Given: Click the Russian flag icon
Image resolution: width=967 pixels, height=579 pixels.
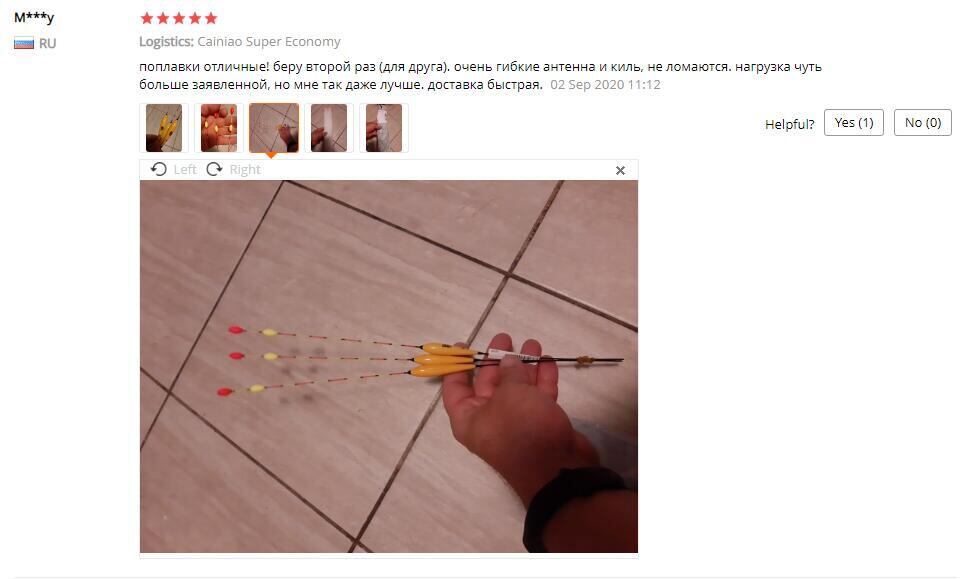Looking at the screenshot, I should pos(24,43).
